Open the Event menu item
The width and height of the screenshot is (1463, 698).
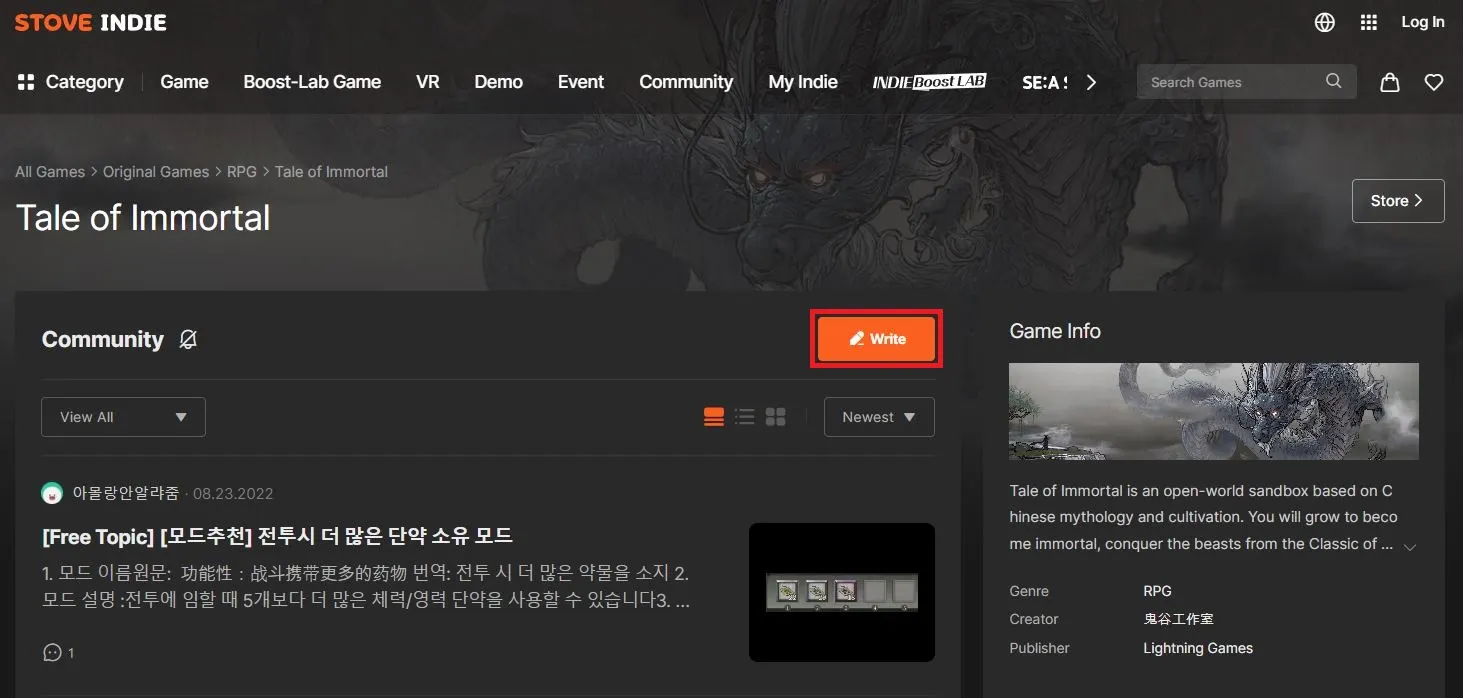tap(581, 82)
